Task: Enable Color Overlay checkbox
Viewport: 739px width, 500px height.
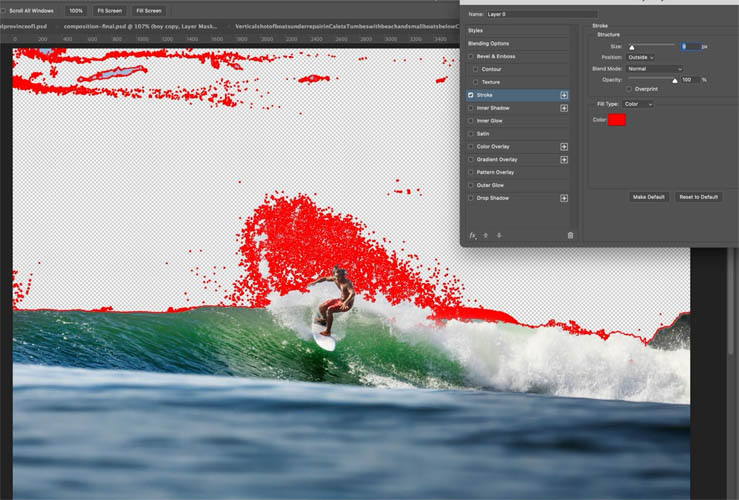Action: click(470, 147)
